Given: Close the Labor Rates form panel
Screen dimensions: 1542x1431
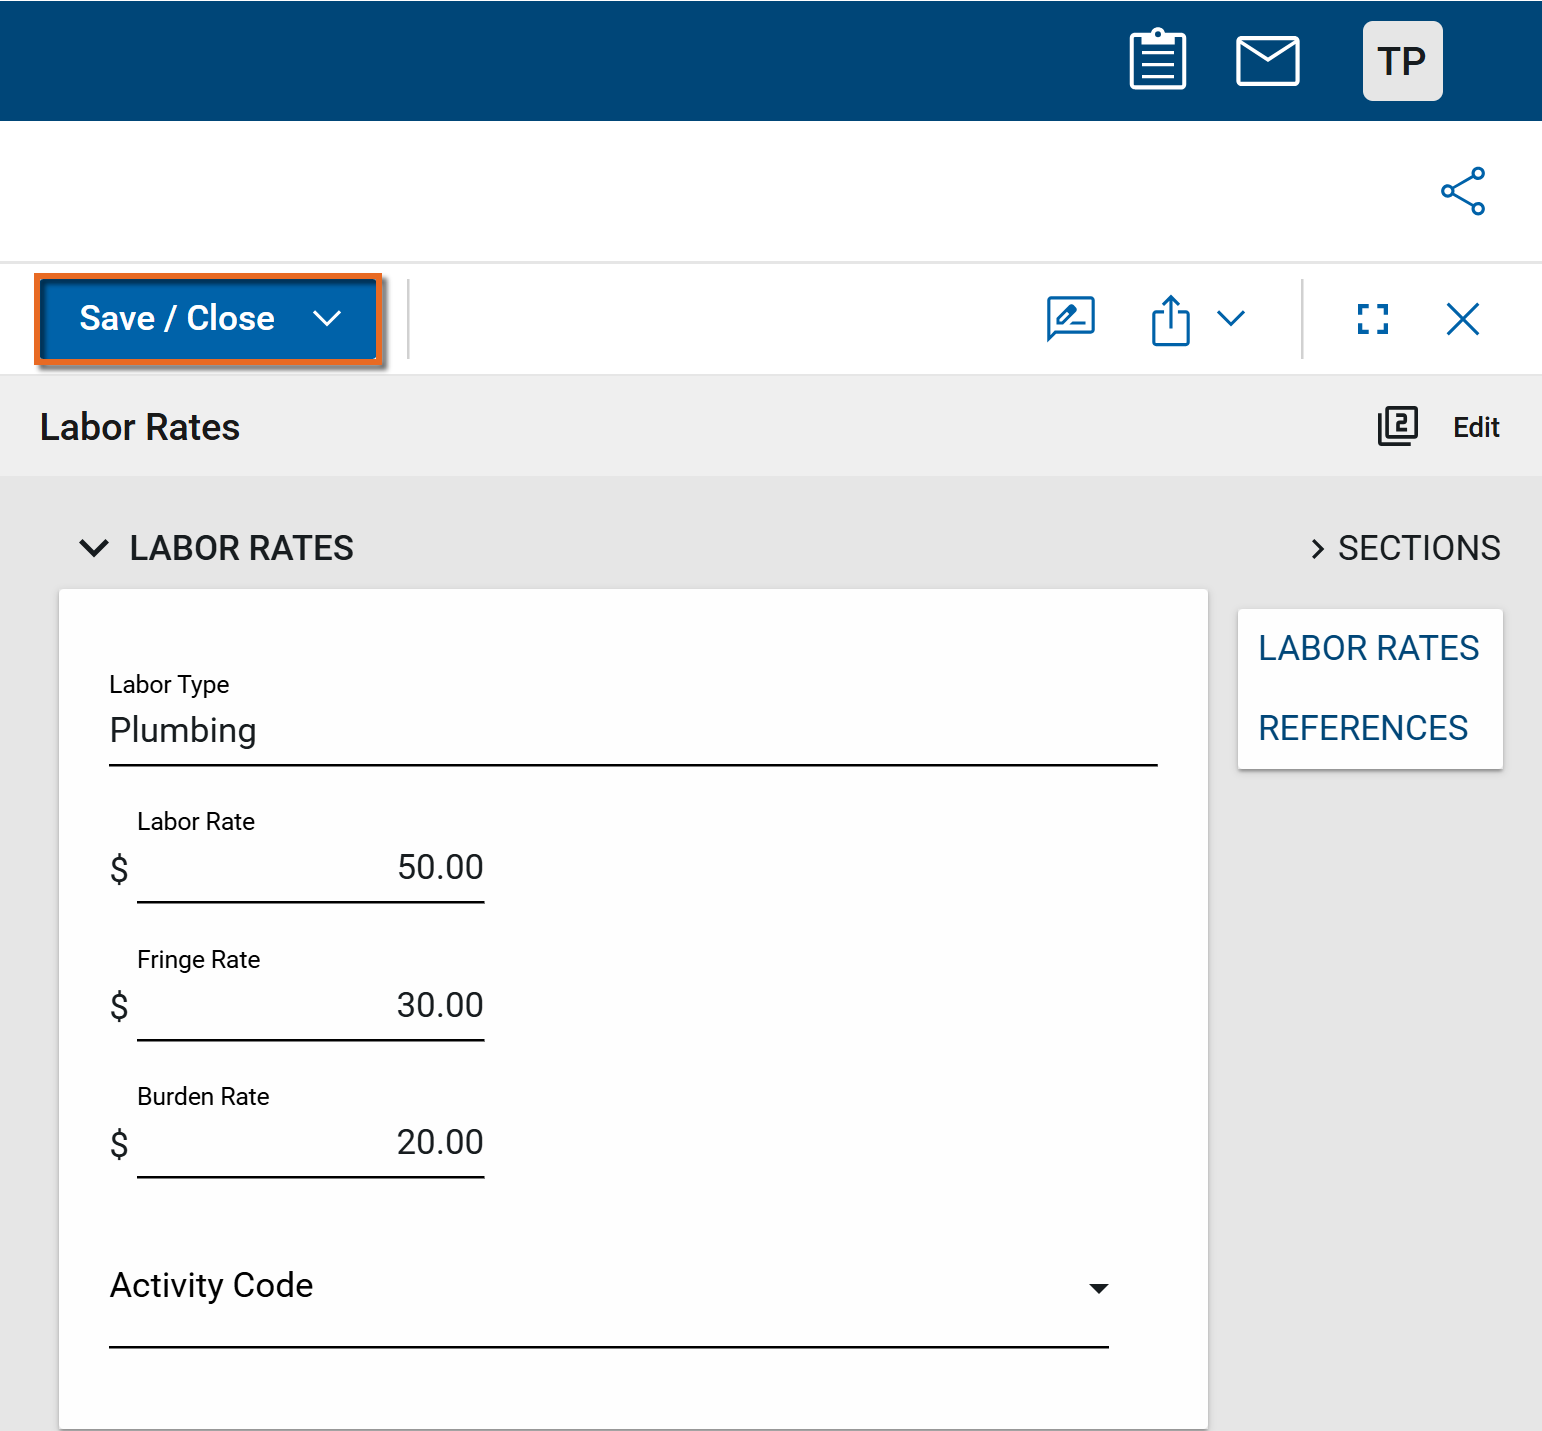Looking at the screenshot, I should 1462,319.
